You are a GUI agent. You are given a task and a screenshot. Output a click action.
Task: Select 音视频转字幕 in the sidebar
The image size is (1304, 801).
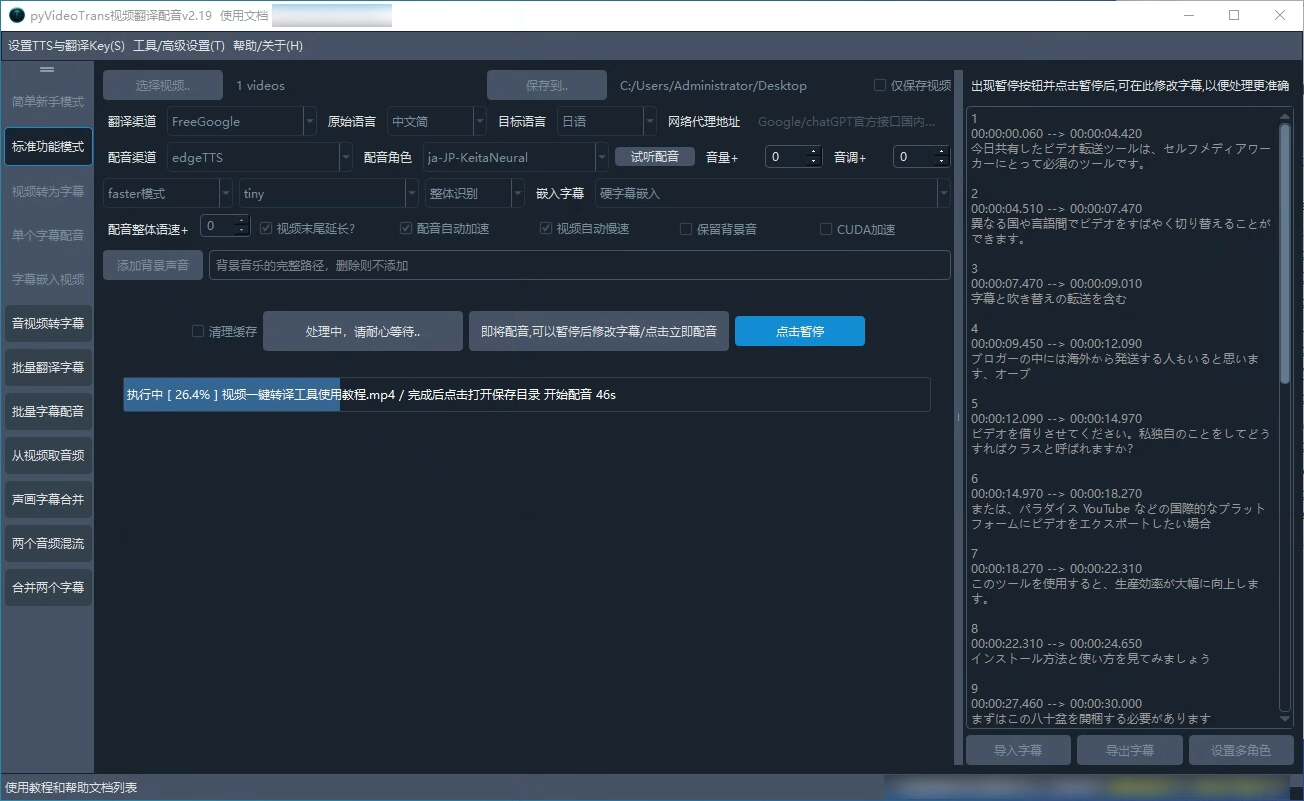48,323
